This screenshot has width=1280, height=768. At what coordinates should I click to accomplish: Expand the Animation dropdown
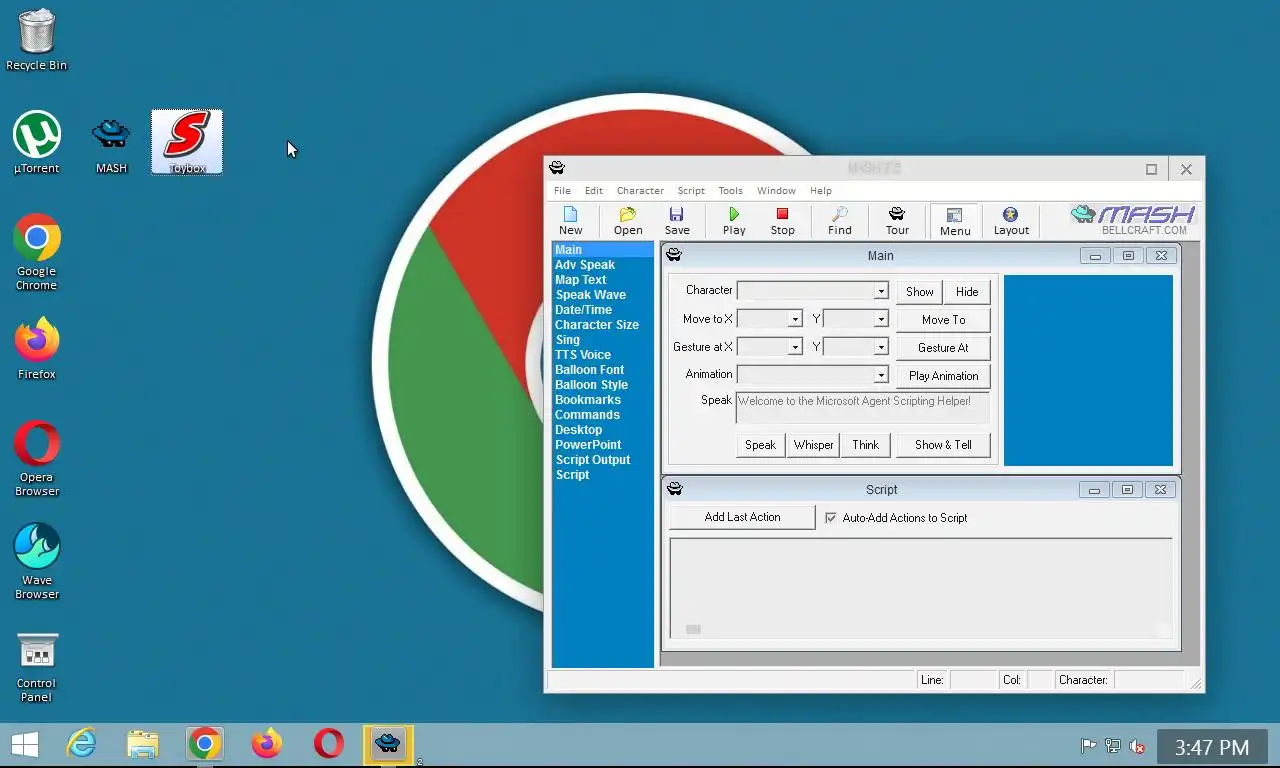click(881, 375)
